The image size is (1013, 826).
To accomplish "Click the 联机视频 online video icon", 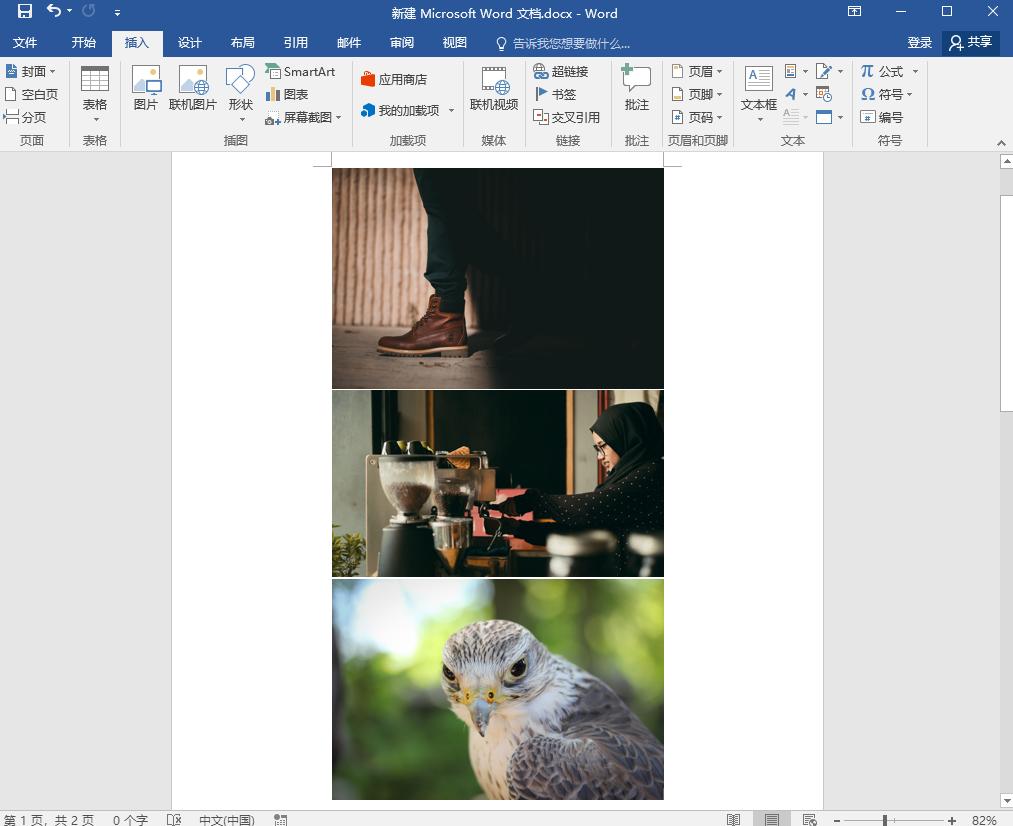I will [494, 88].
